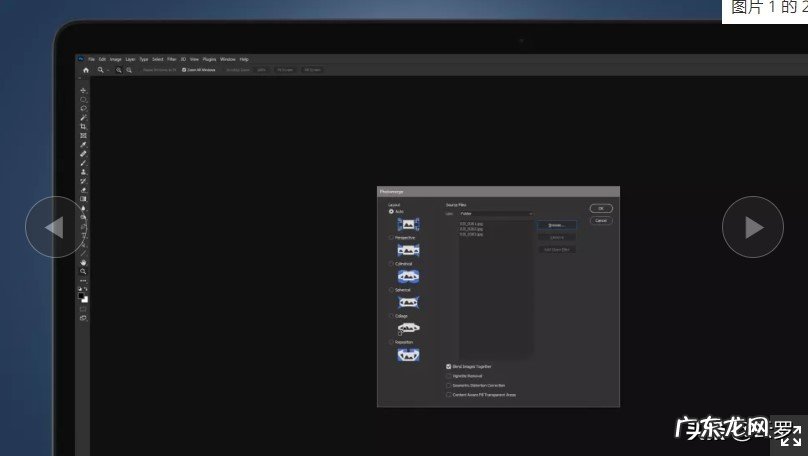Screen dimensions: 808x456
Task: Enable Content Aware Fill Transparent Areas
Action: (448, 395)
